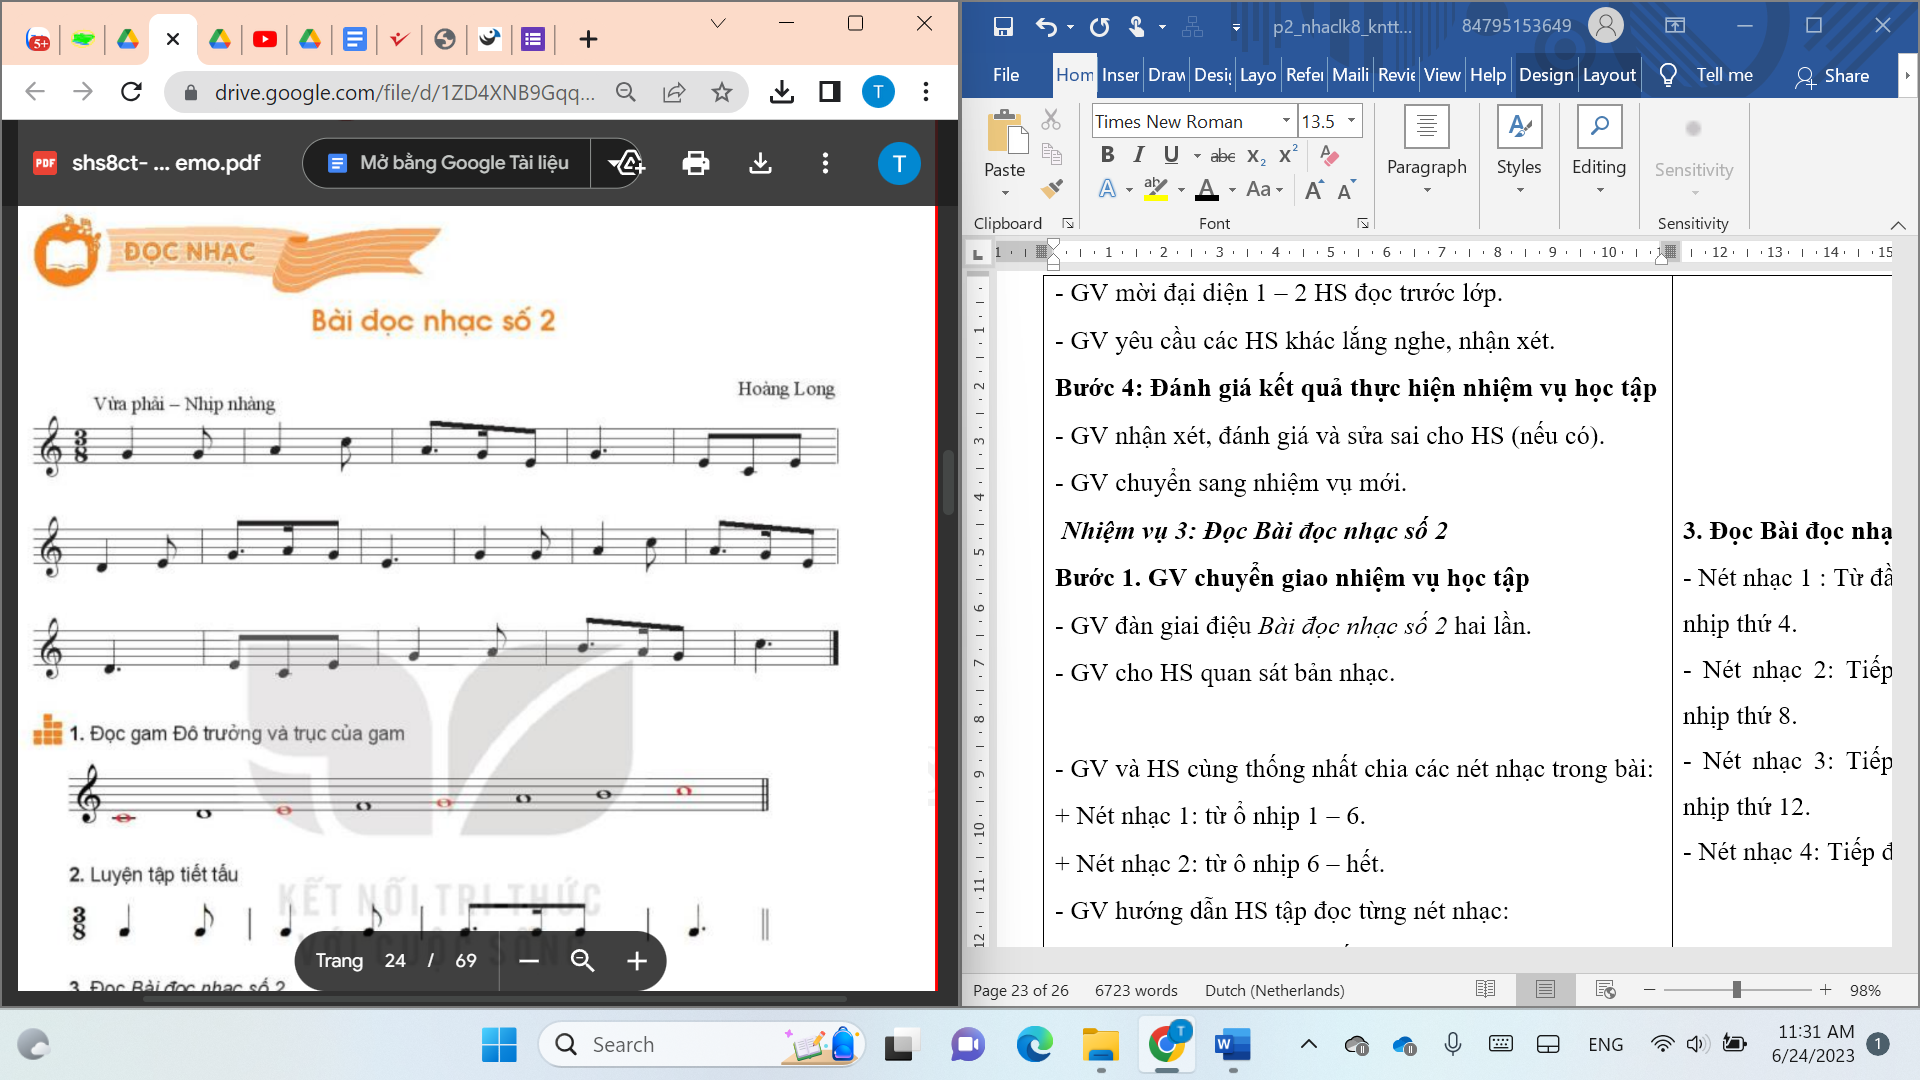This screenshot has height=1080, width=1920.
Task: Clear all formatting in Word
Action: [x=1329, y=155]
